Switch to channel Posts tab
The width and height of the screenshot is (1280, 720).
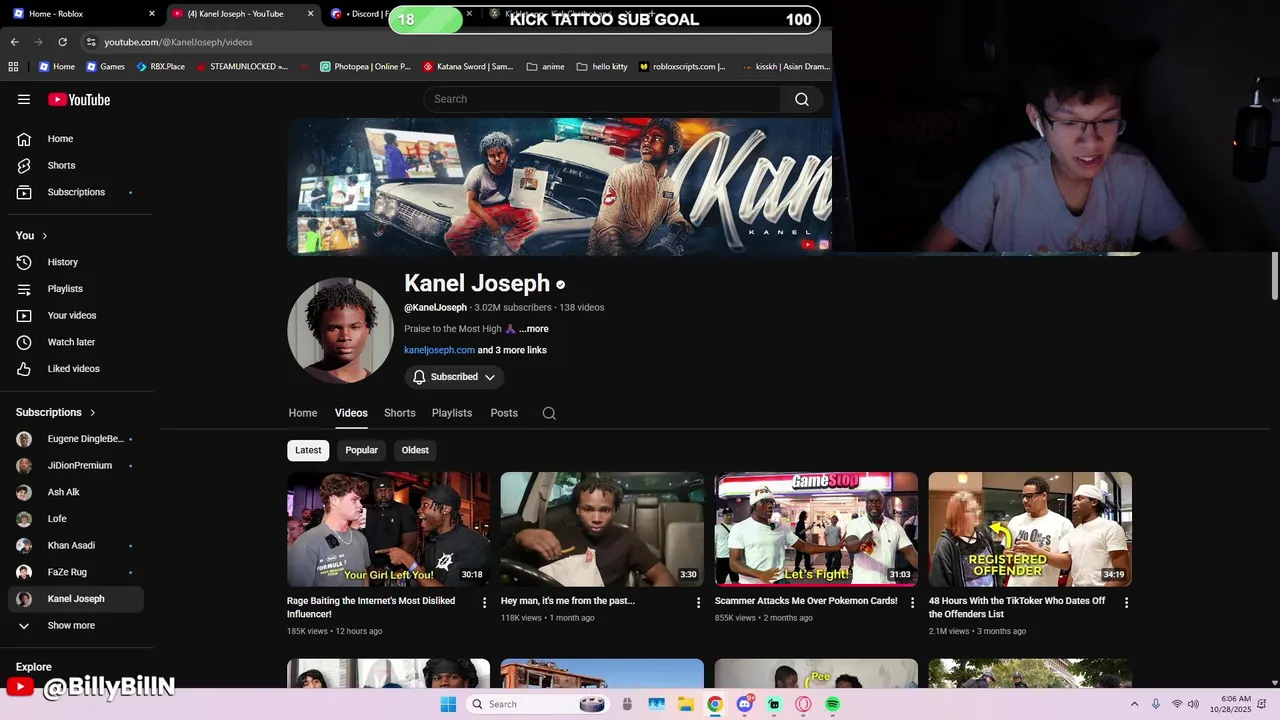point(504,413)
